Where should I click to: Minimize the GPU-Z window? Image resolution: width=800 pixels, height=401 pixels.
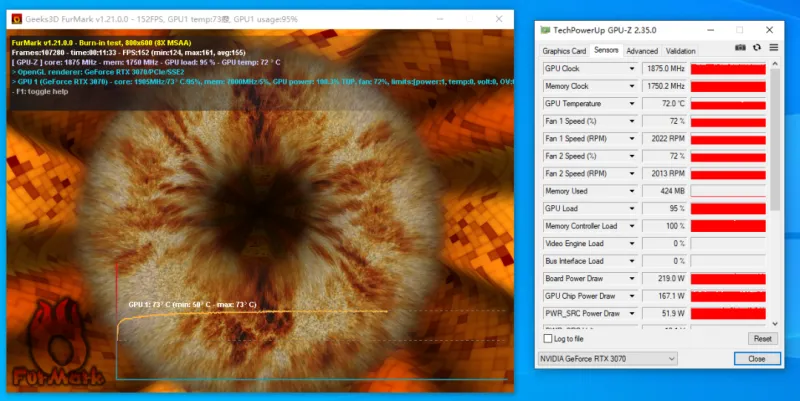[x=710, y=30]
